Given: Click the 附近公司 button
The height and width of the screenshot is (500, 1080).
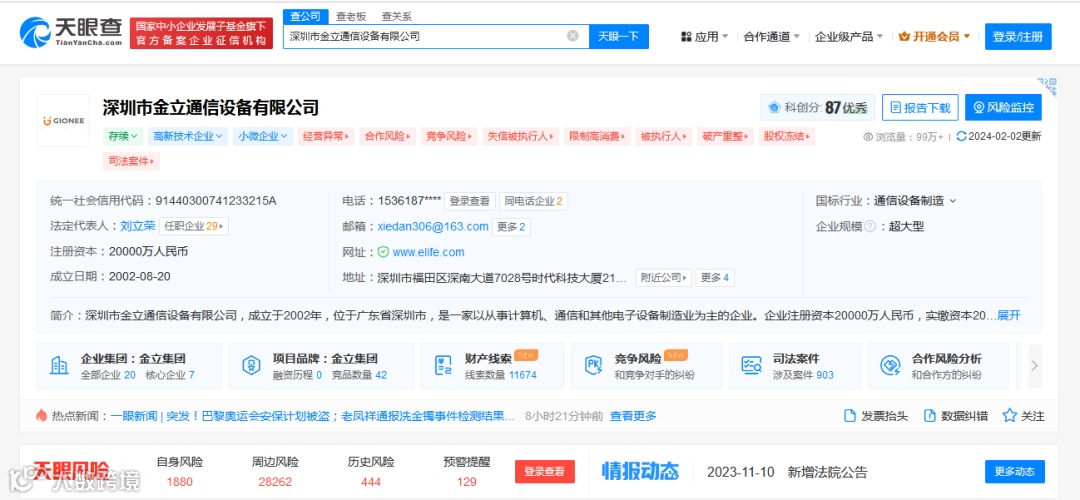Looking at the screenshot, I should point(664,278).
